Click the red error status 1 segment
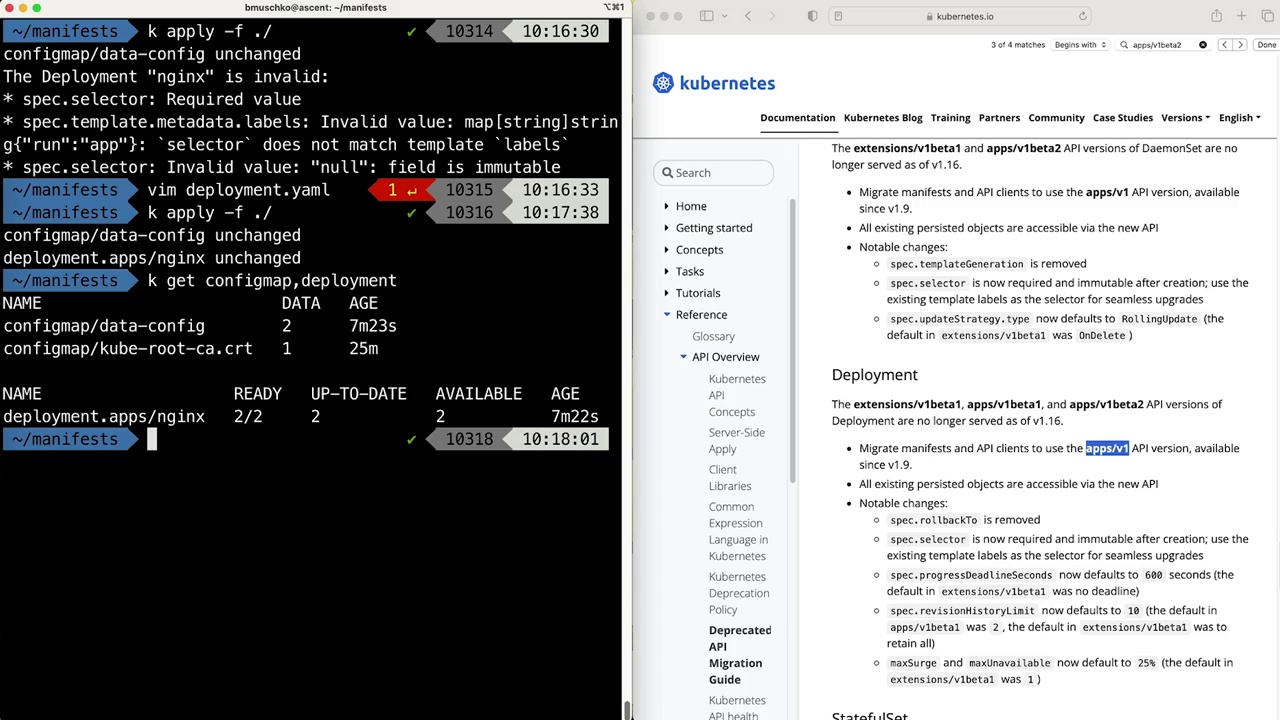 (403, 190)
